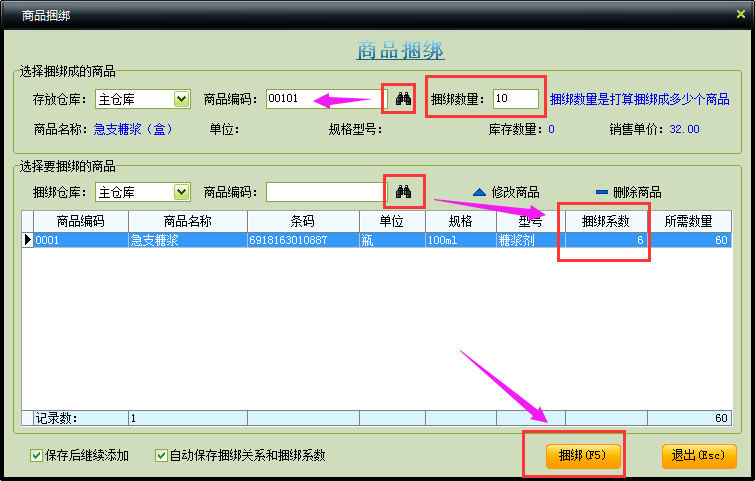Open the 存放仓库 dropdown
This screenshot has height=481, width=755.
[x=182, y=99]
